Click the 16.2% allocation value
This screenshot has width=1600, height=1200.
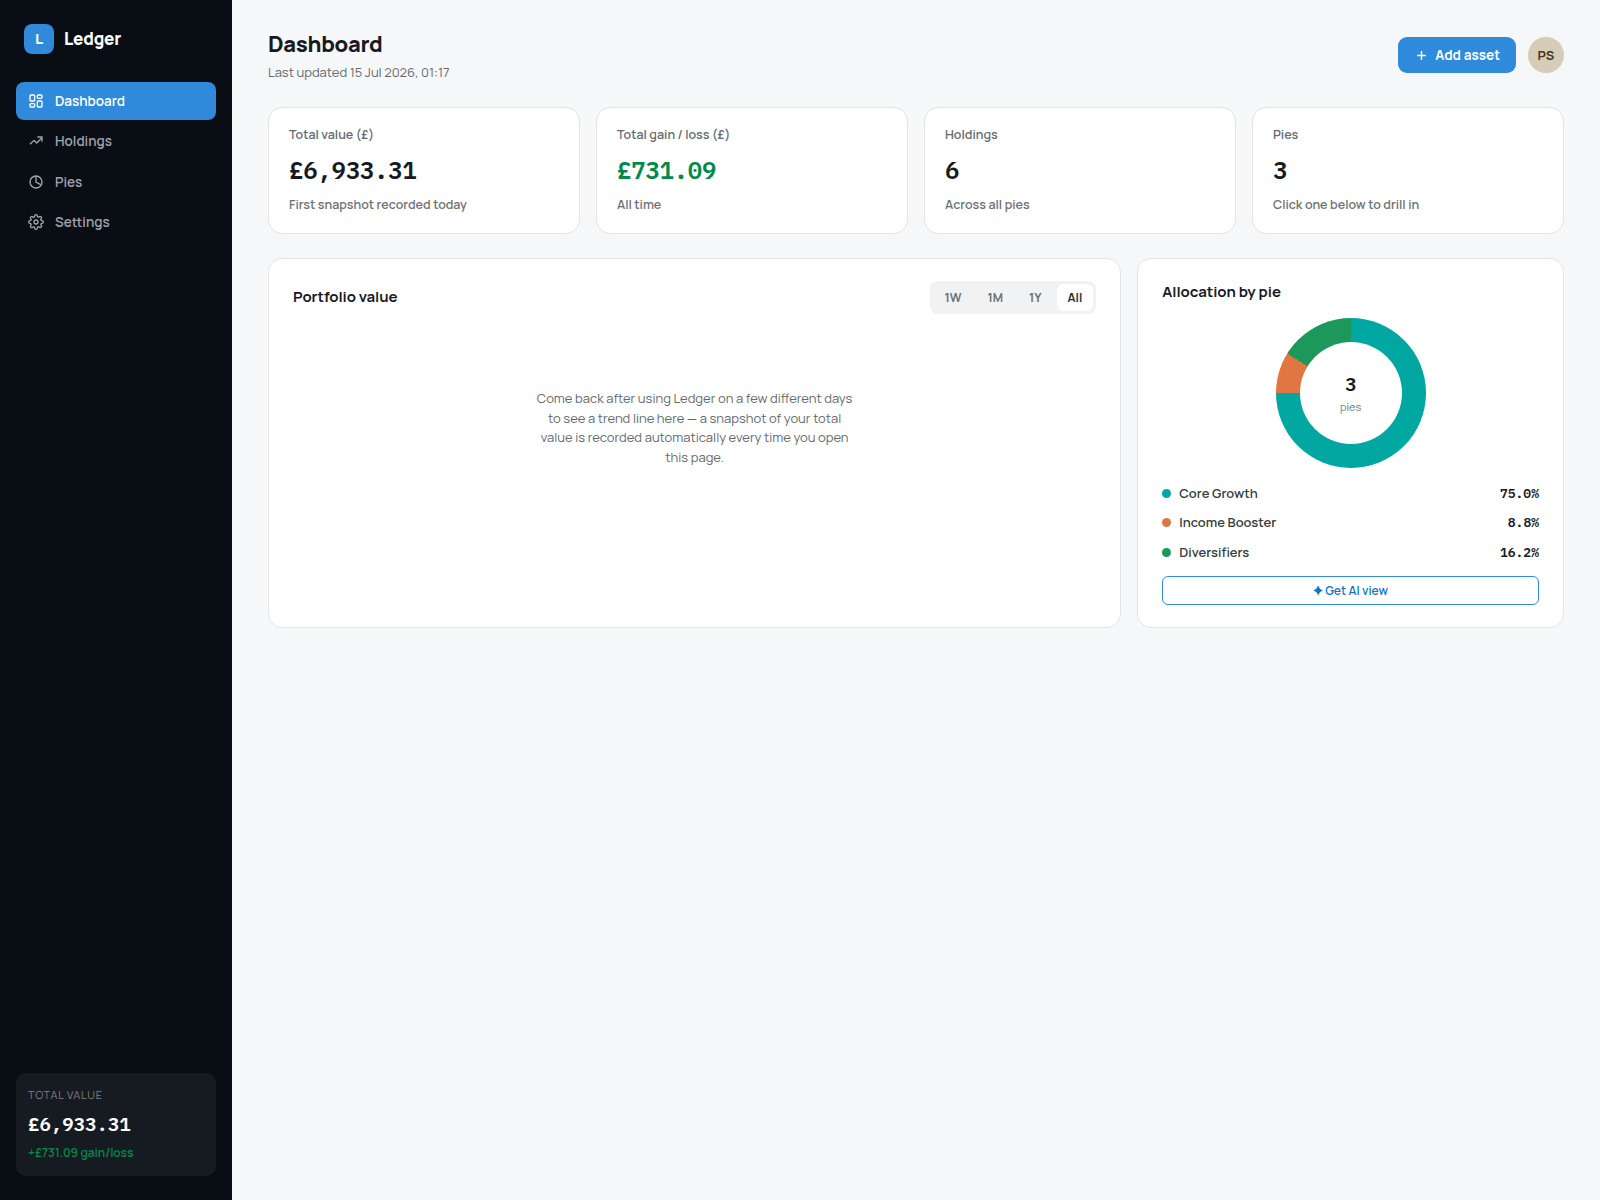(1519, 553)
